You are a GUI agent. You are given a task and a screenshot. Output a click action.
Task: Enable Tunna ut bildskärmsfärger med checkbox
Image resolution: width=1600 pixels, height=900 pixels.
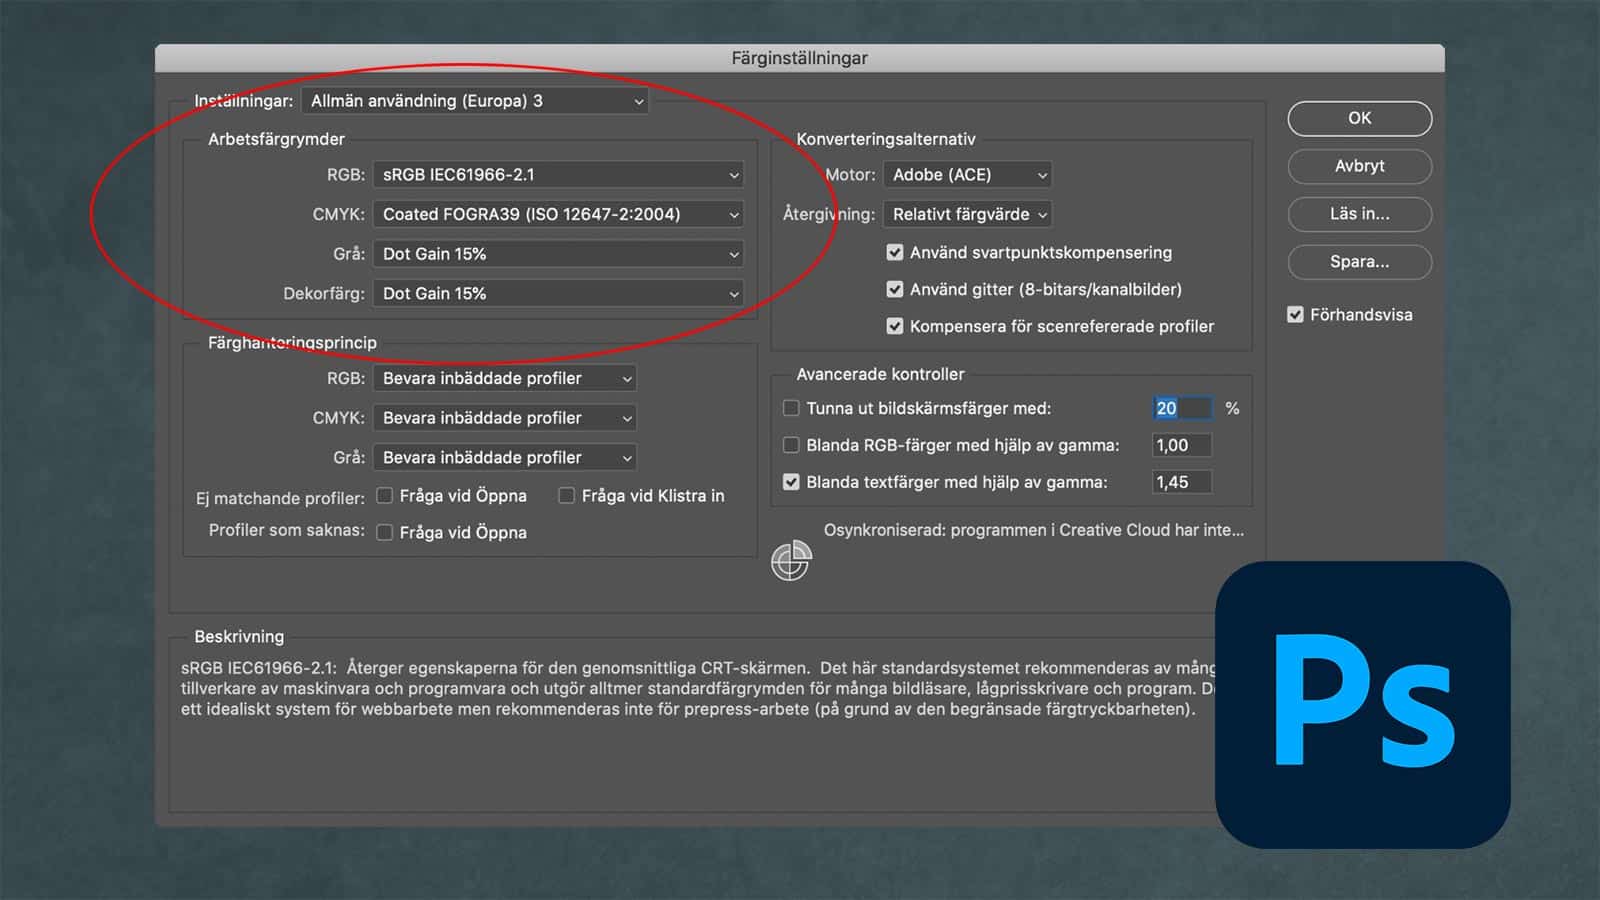pyautogui.click(x=791, y=408)
